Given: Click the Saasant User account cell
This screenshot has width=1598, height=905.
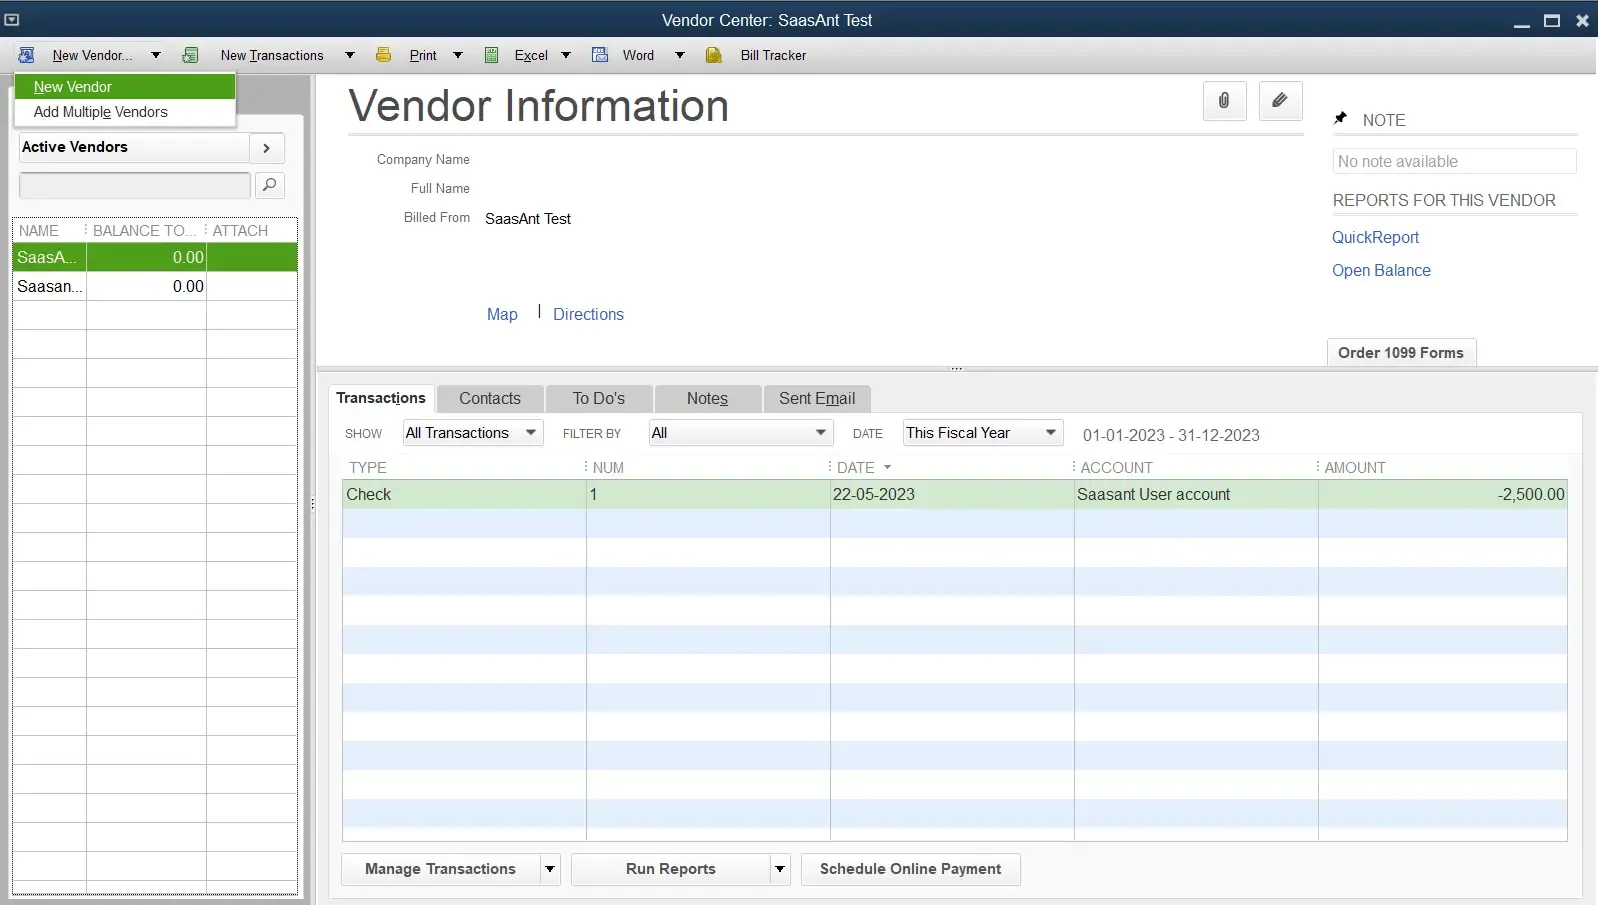Looking at the screenshot, I should [1196, 494].
